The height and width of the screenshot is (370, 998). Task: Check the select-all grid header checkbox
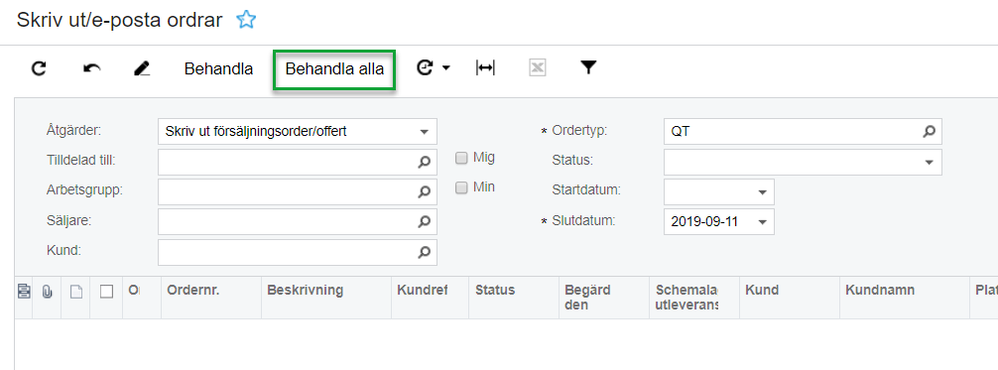pos(106,291)
